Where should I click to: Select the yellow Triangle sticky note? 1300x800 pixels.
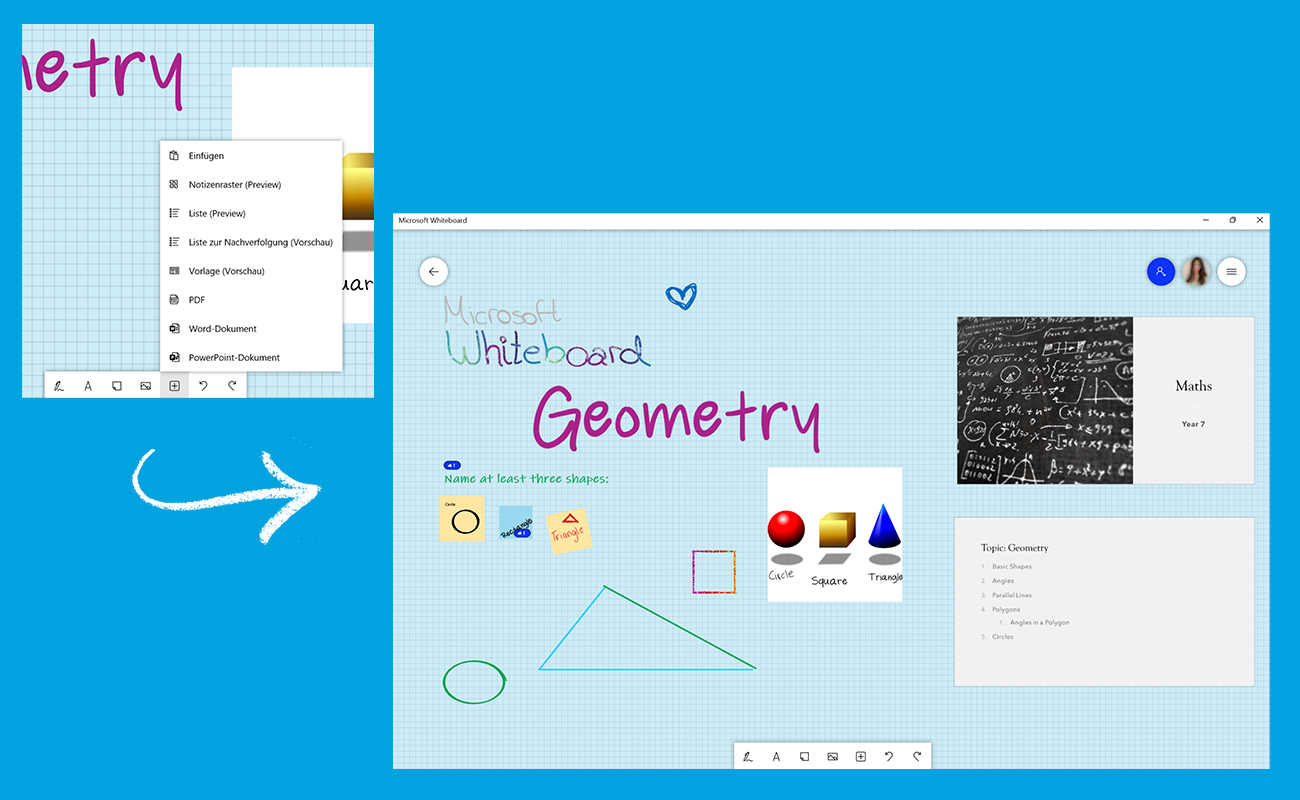568,530
